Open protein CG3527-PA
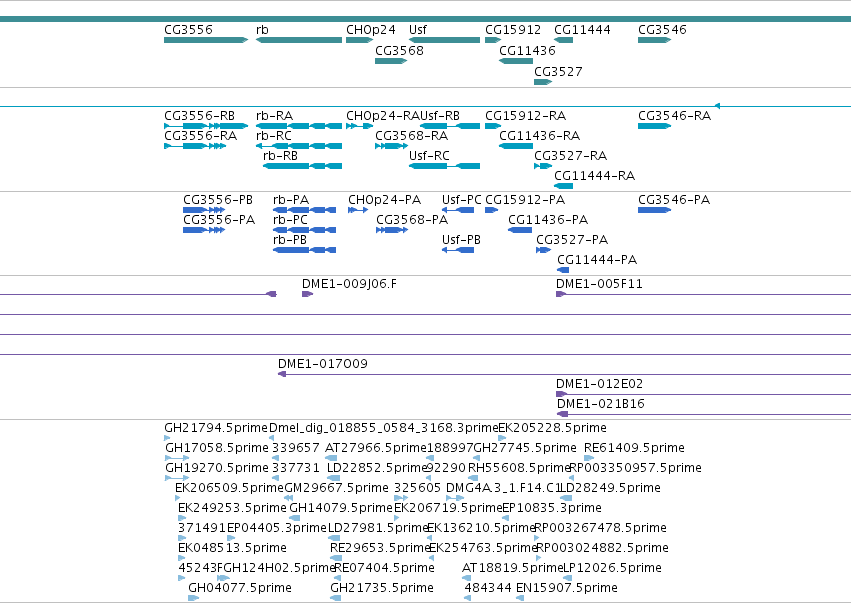851x603 pixels. (544, 251)
